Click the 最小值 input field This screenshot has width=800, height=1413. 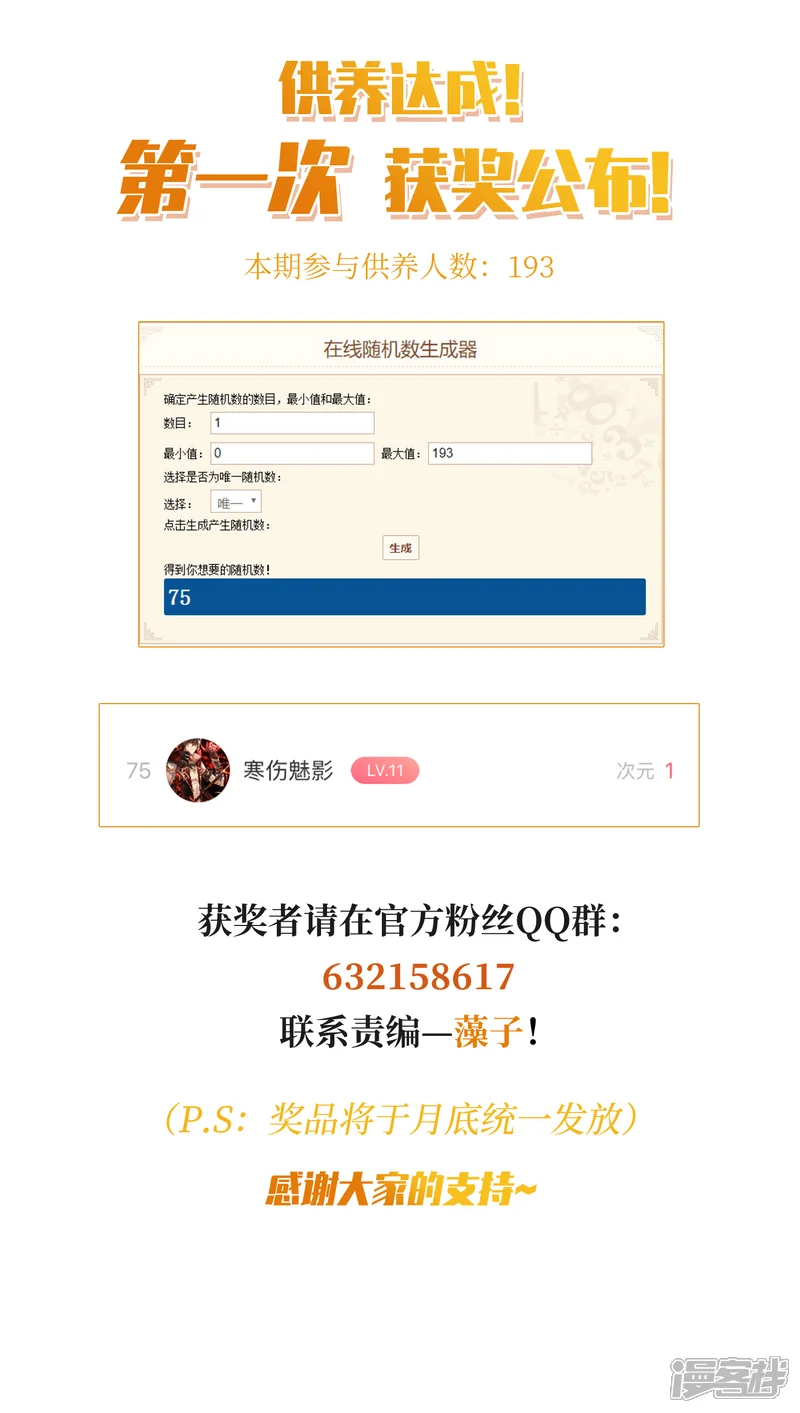(x=292, y=453)
